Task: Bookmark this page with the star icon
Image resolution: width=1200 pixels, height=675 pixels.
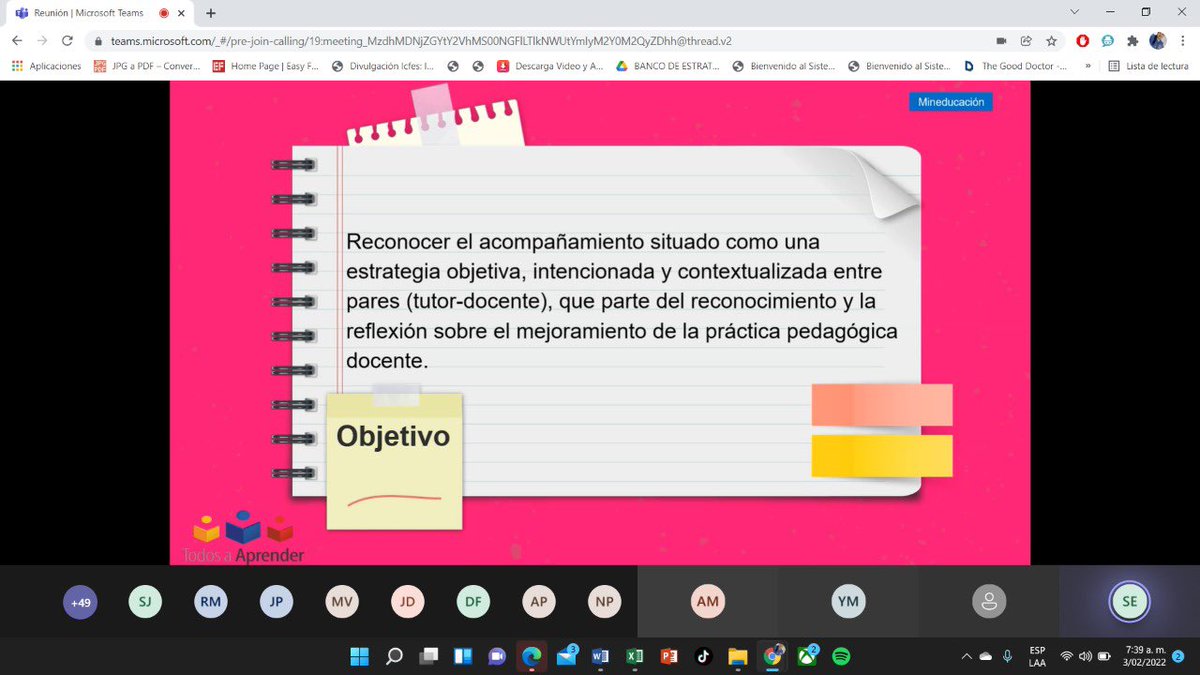Action: (x=1051, y=41)
